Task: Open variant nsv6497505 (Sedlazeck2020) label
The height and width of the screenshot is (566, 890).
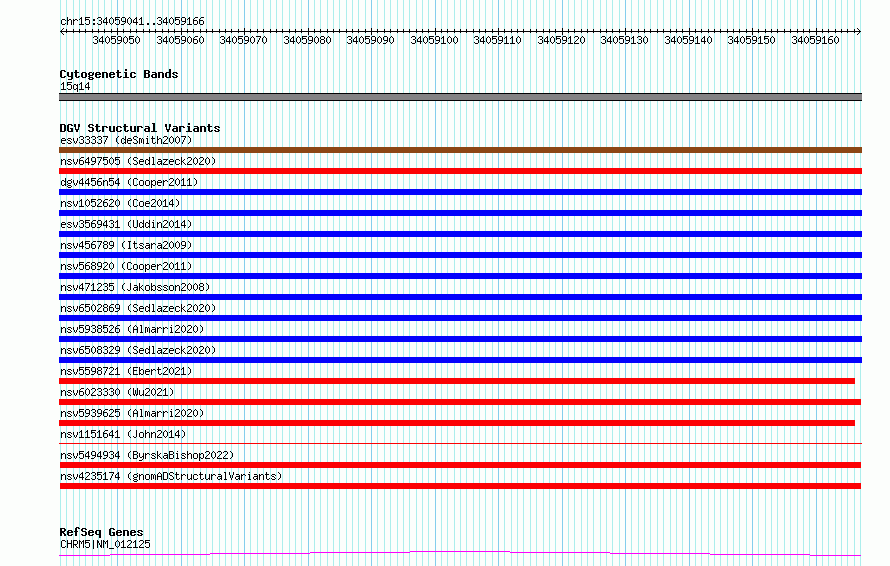Action: 138,161
